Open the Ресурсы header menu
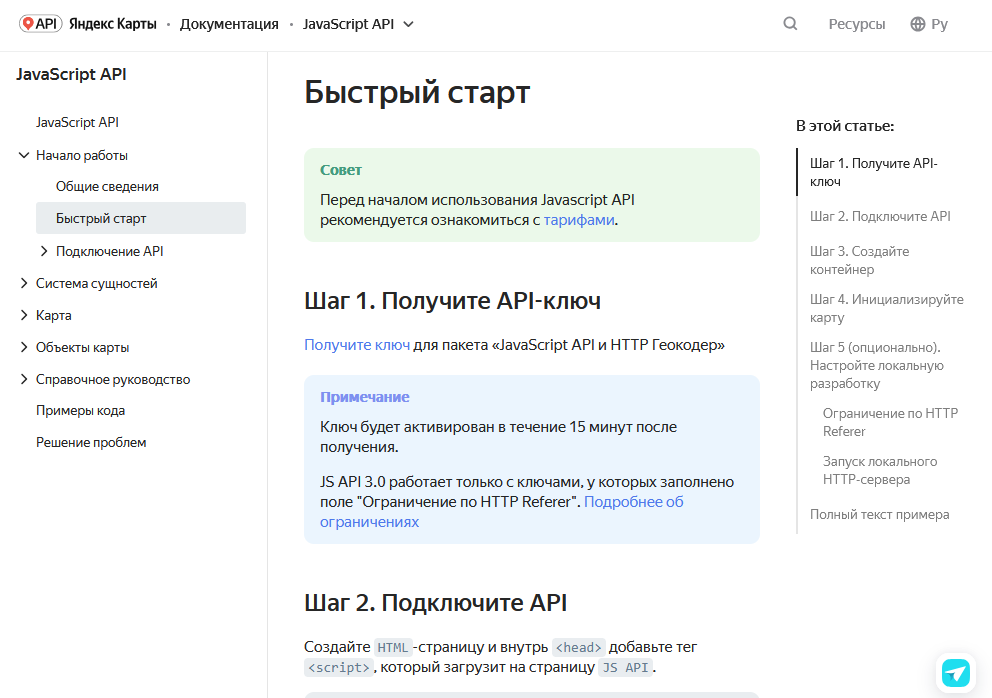The height and width of the screenshot is (698, 992). coord(856,24)
